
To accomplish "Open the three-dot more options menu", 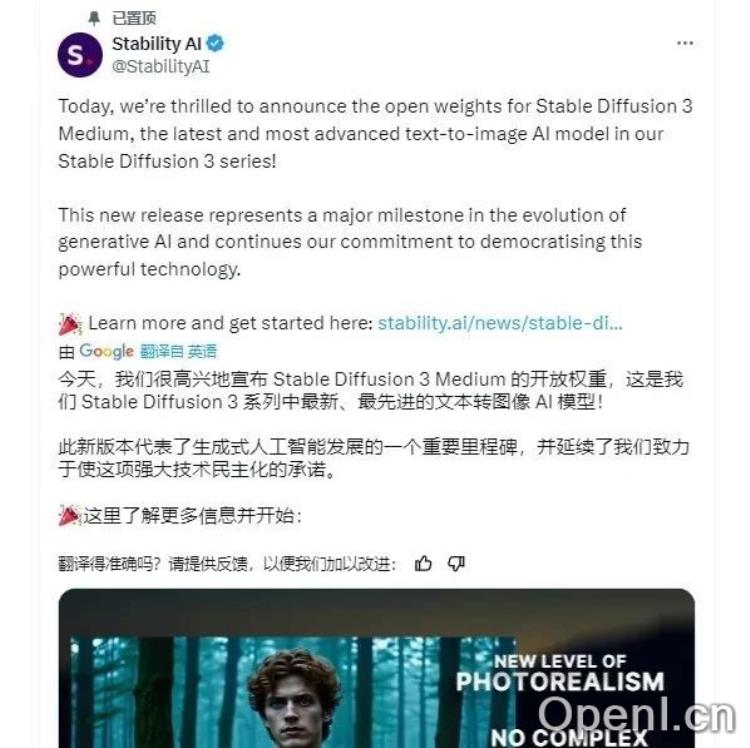I will (x=685, y=44).
